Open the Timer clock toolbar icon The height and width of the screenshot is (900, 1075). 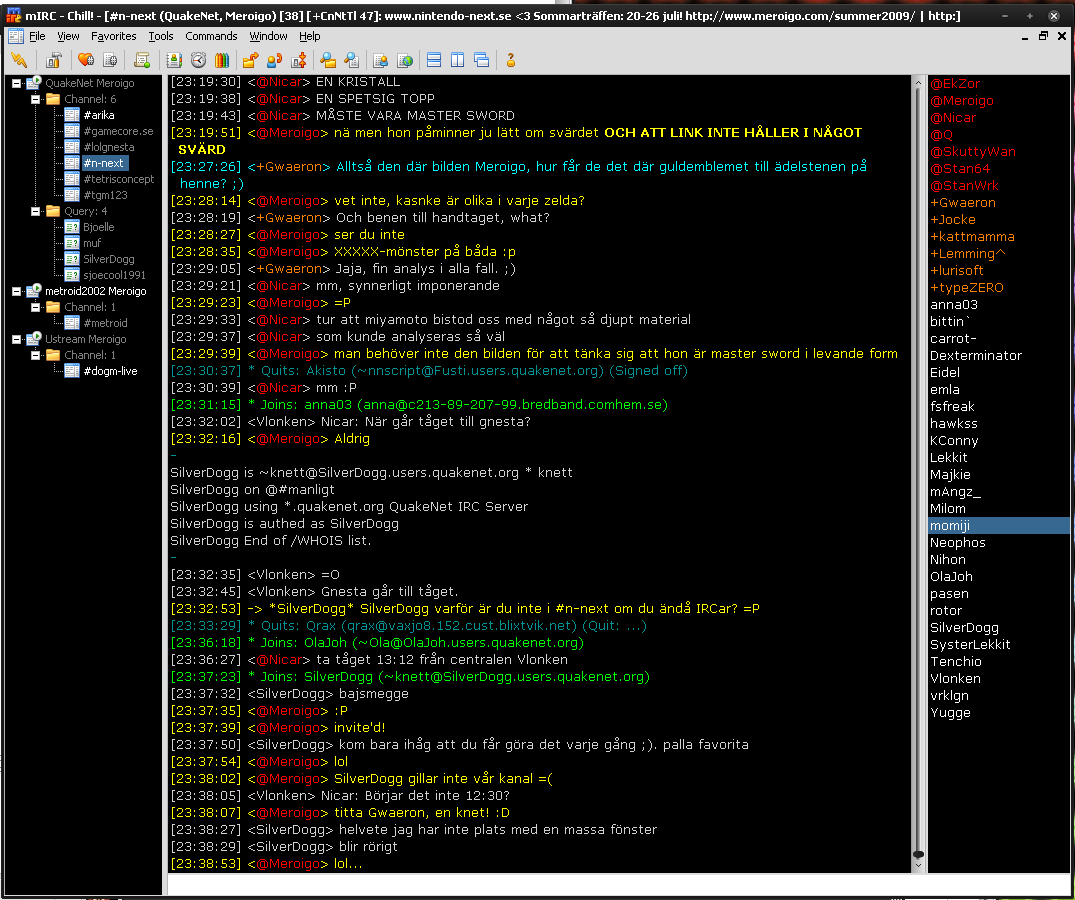(198, 60)
